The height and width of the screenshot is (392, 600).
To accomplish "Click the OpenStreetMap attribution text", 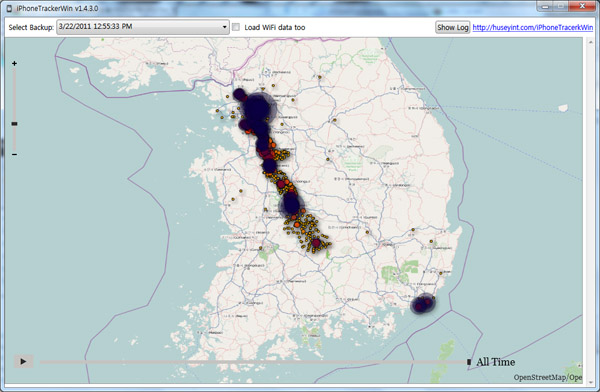I will [548, 377].
